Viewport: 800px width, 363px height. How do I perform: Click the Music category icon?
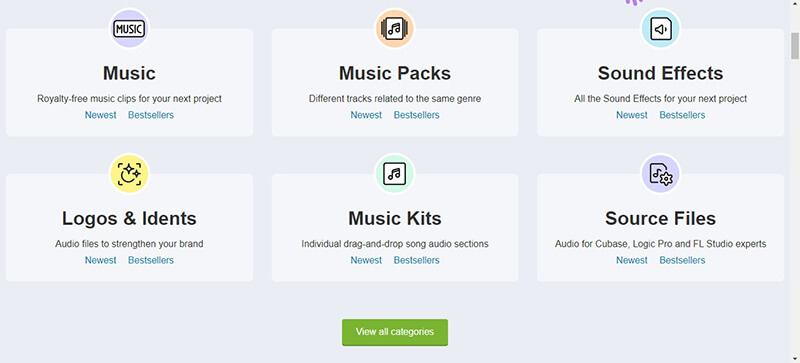coord(129,29)
